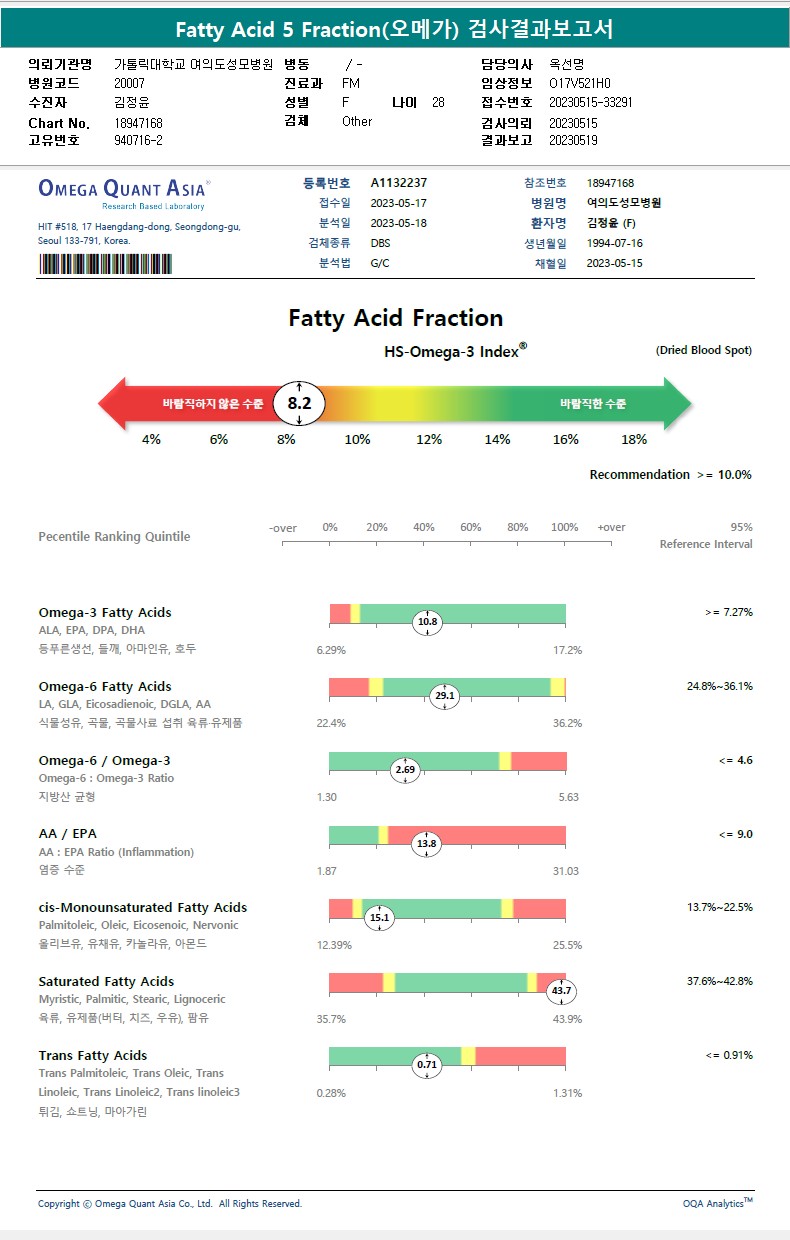Click the 15.1 cis-Monounsaturated marker
This screenshot has height=1240, width=790.
[x=379, y=917]
